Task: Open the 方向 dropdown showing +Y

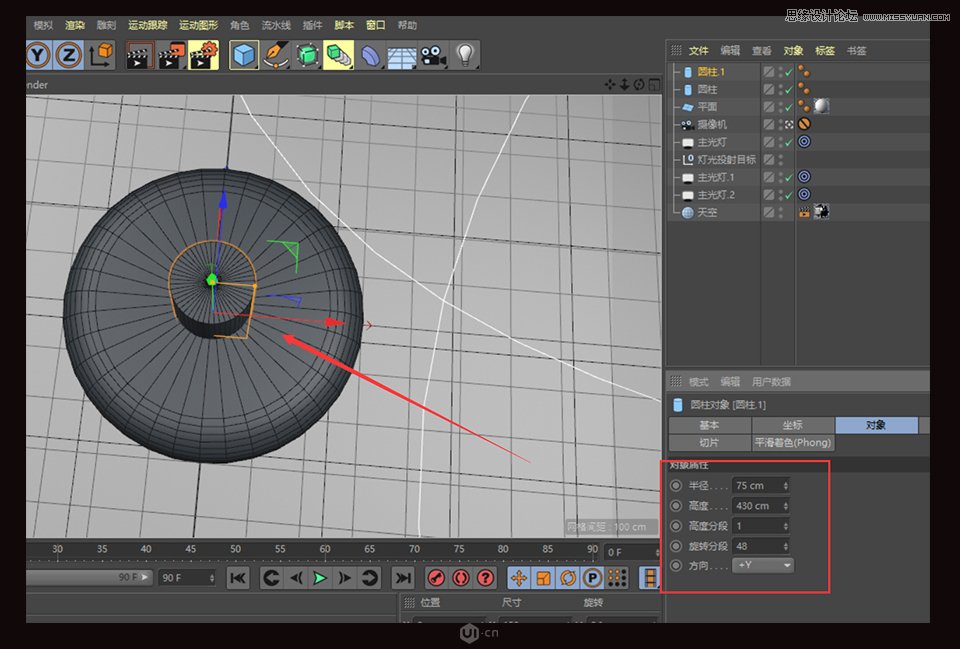Action: [x=763, y=564]
